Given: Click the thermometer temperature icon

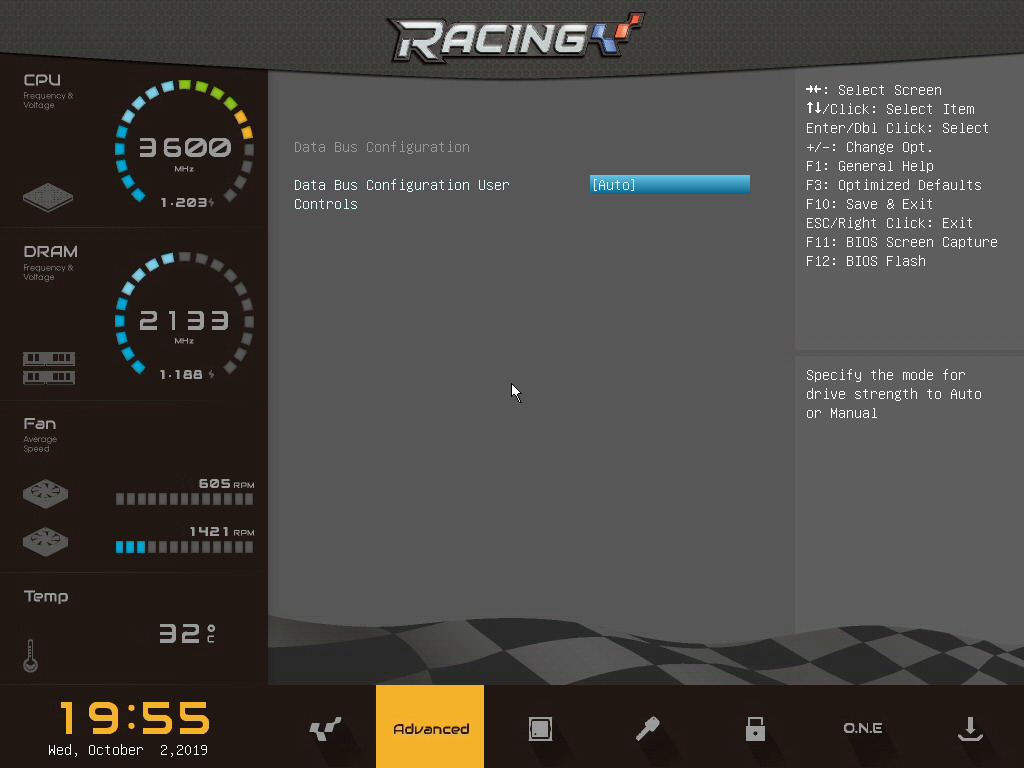Looking at the screenshot, I should click(30, 656).
